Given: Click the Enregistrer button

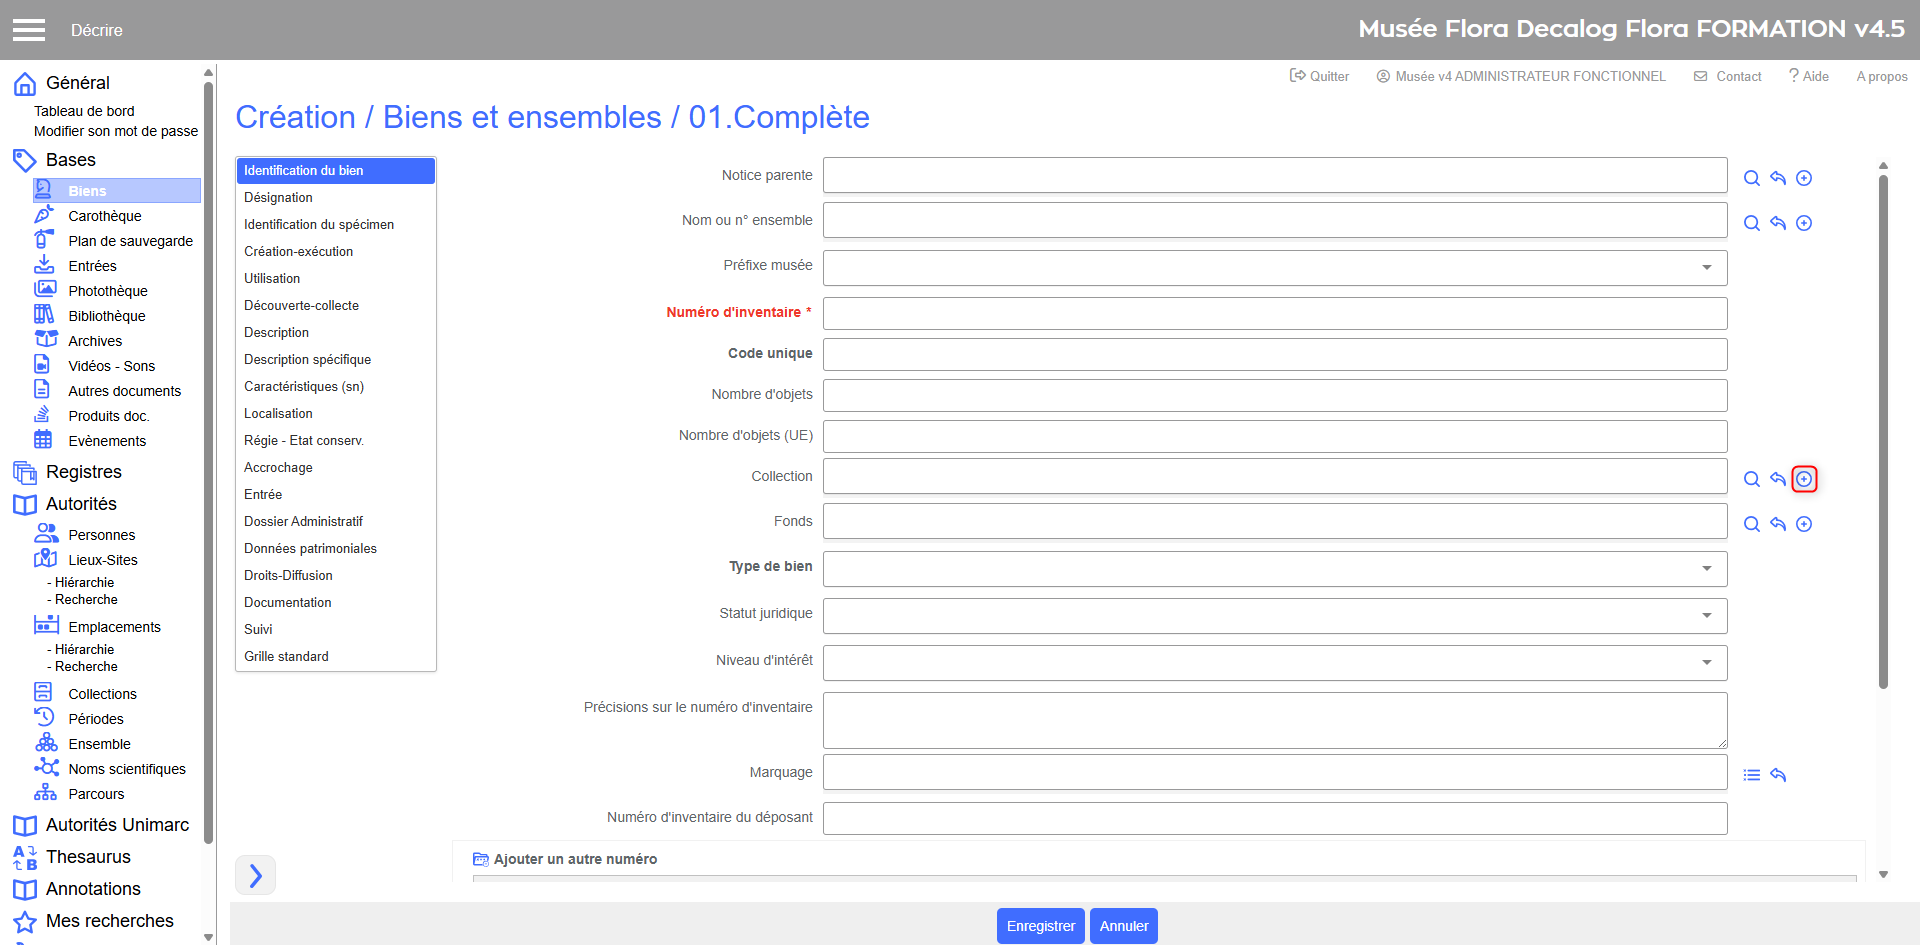Looking at the screenshot, I should (1040, 926).
